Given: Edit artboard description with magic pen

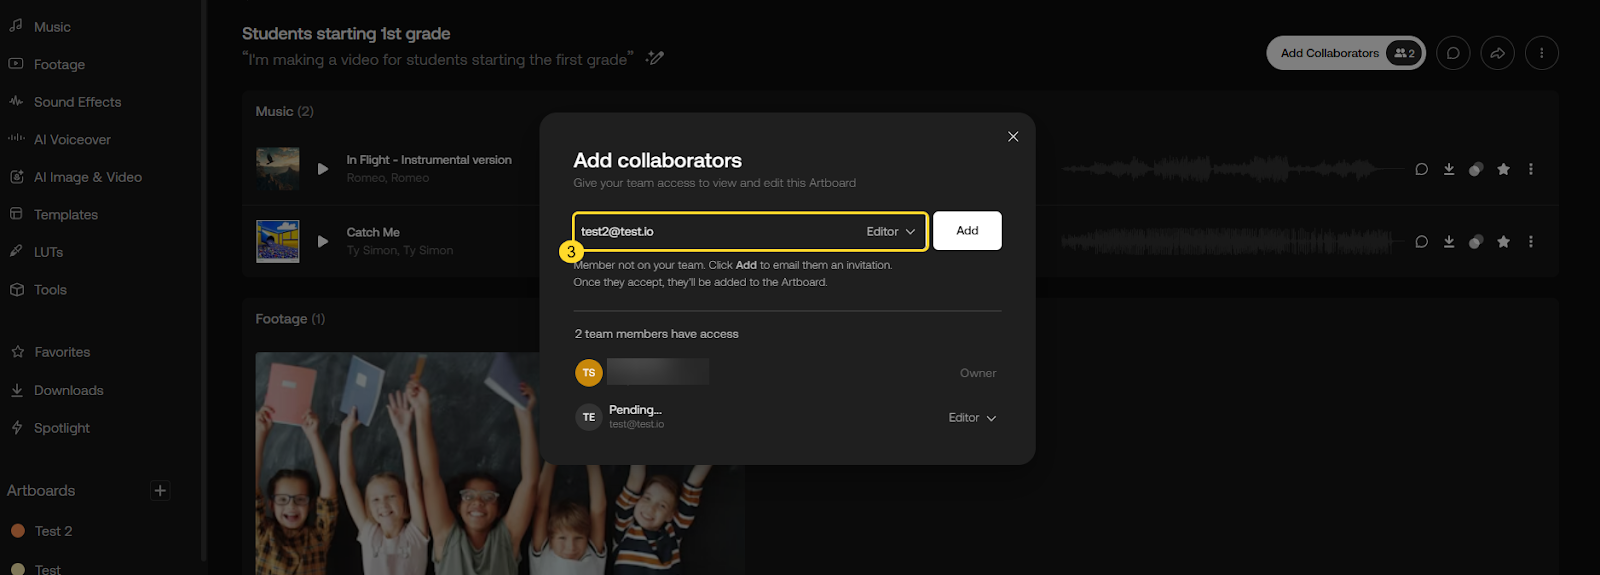Looking at the screenshot, I should [x=655, y=58].
